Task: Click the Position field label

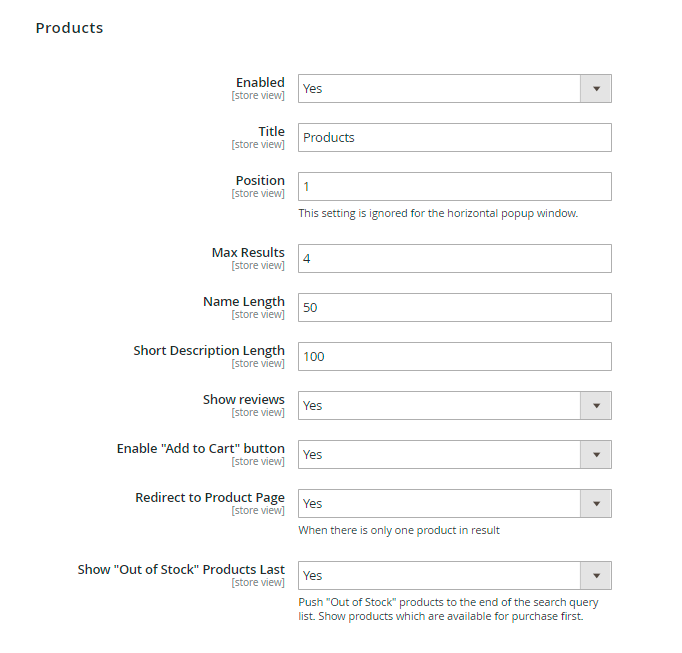Action: click(x=260, y=180)
